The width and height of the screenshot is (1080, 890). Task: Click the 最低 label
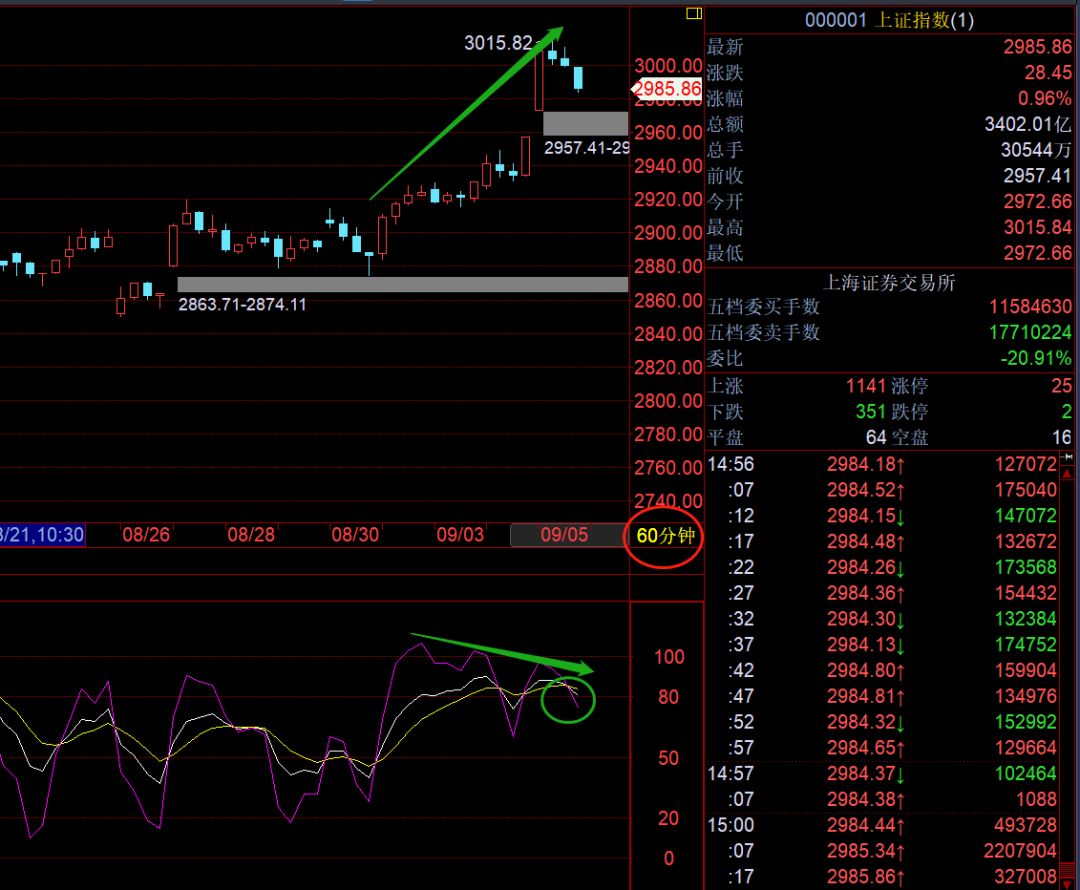point(725,253)
